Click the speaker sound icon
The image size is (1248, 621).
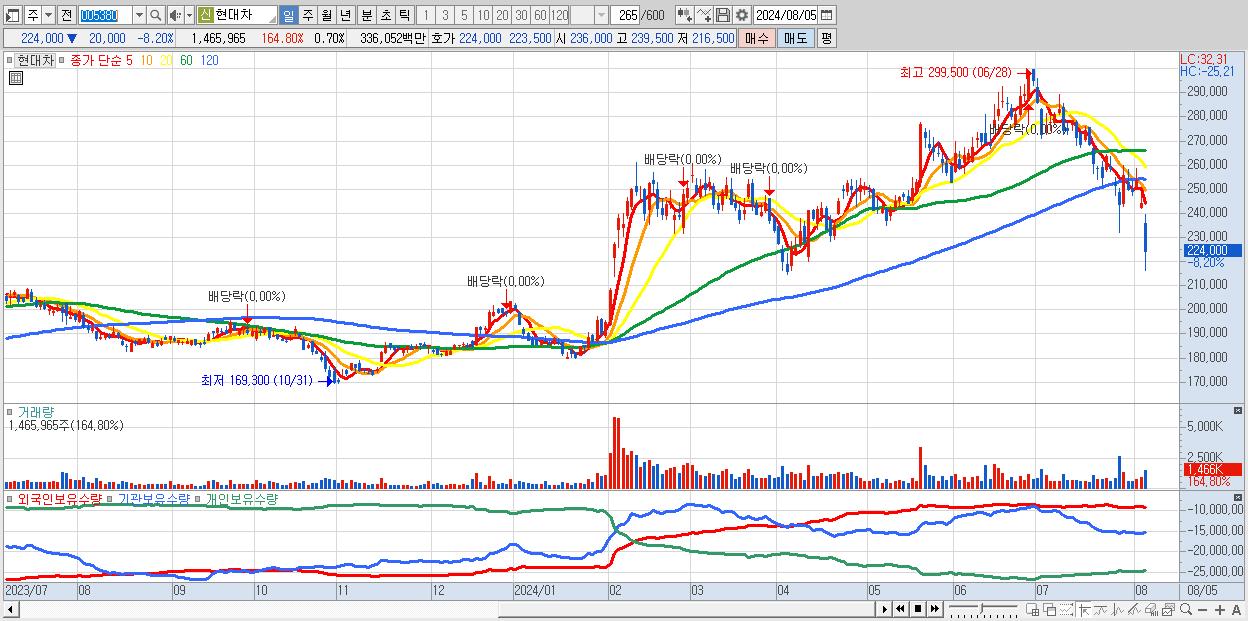click(175, 16)
